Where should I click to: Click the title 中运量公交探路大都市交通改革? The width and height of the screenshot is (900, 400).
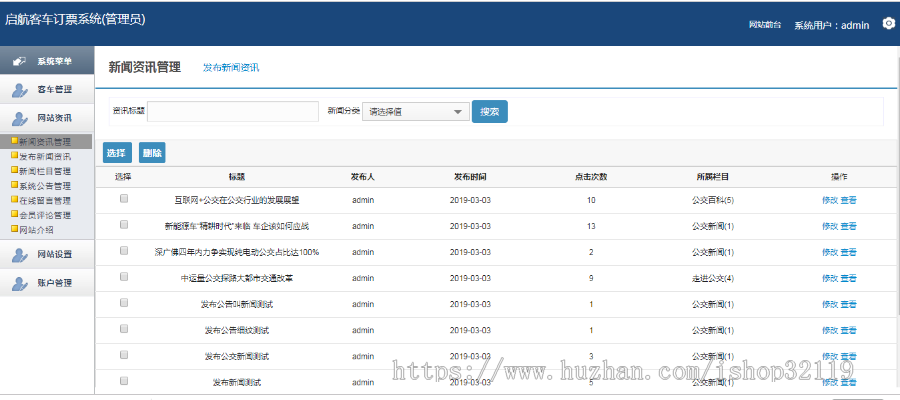pos(237,278)
